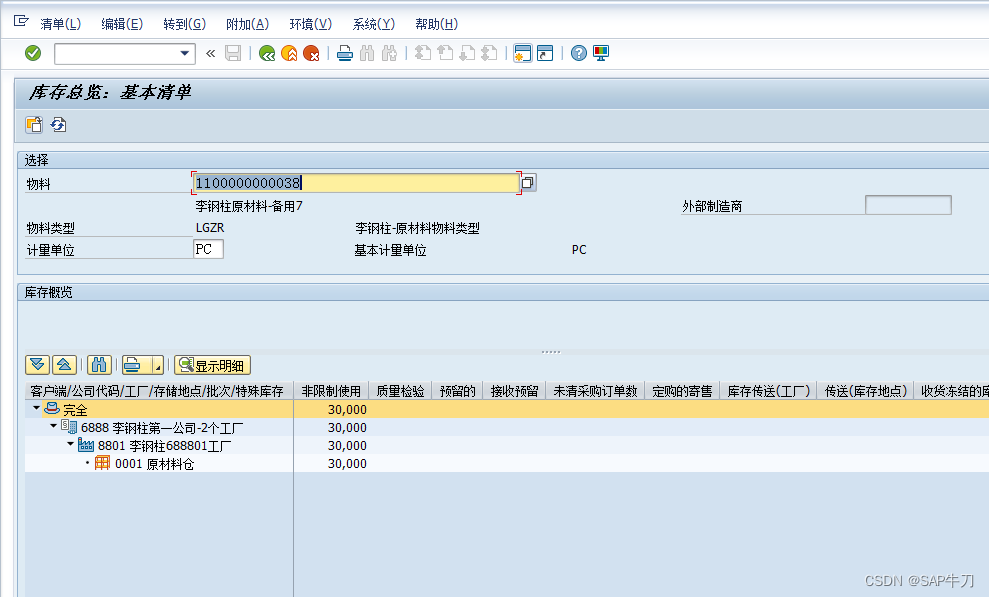Click the Customize Local Layout monitor icon
This screenshot has width=989, height=597.
(601, 54)
